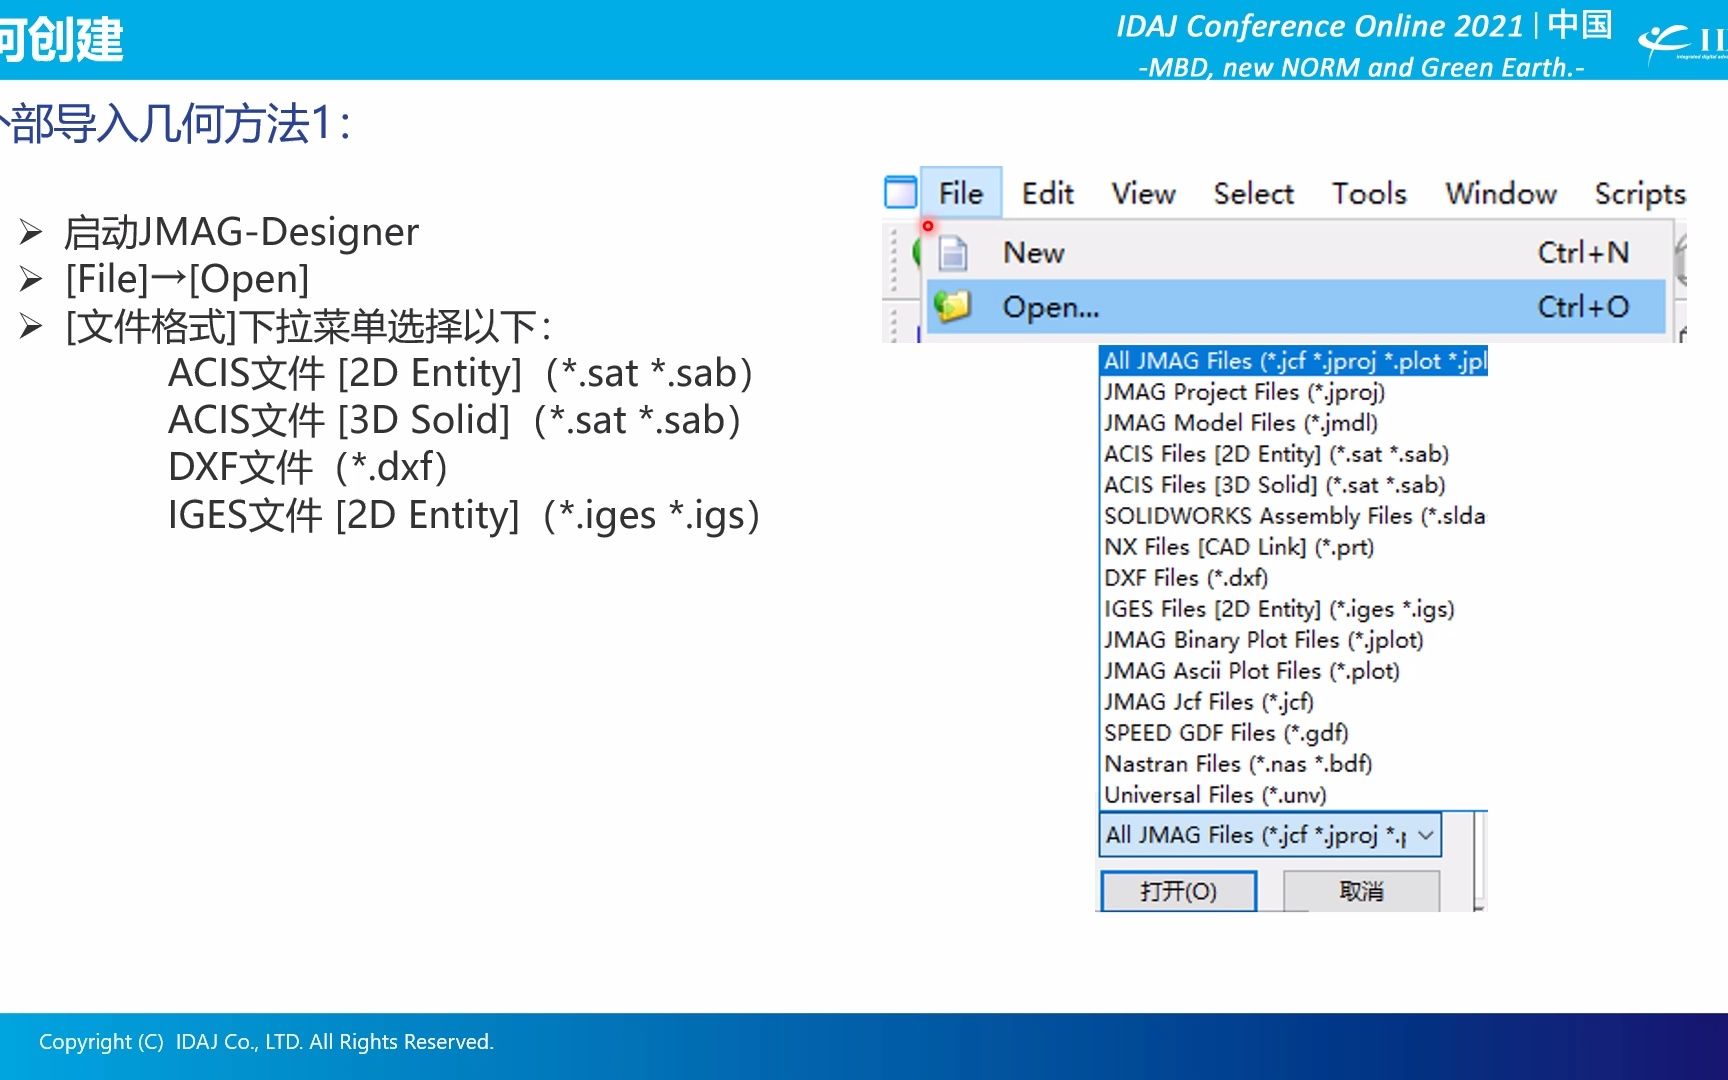Image resolution: width=1728 pixels, height=1080 pixels.
Task: Click the 打开(O) button
Action: (x=1178, y=891)
